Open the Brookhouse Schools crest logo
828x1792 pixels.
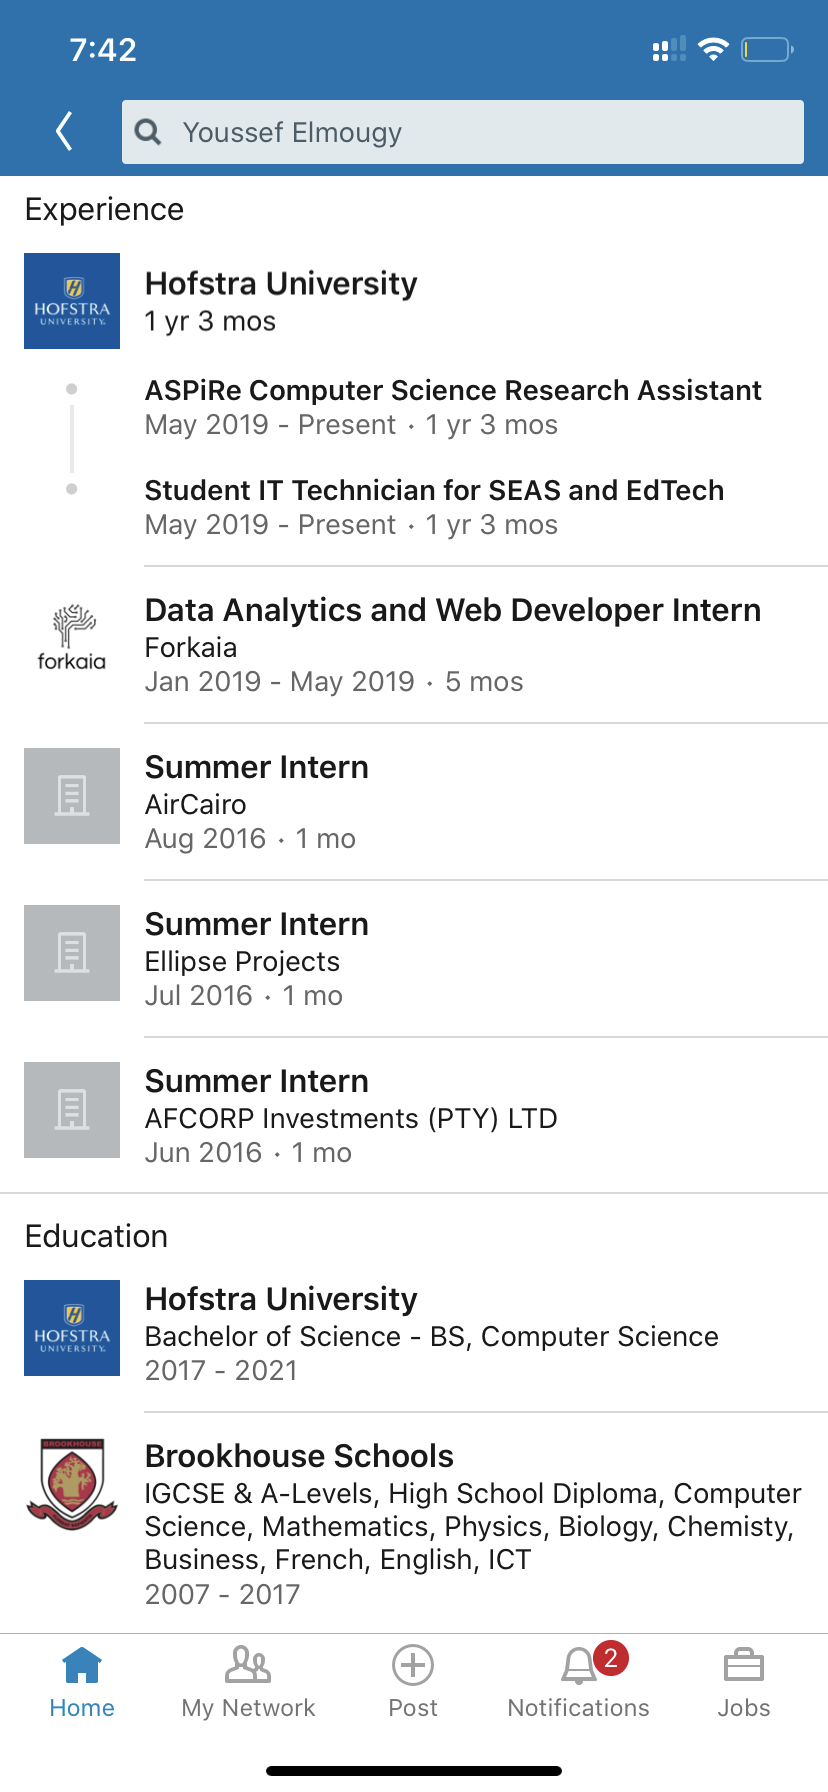72,1484
